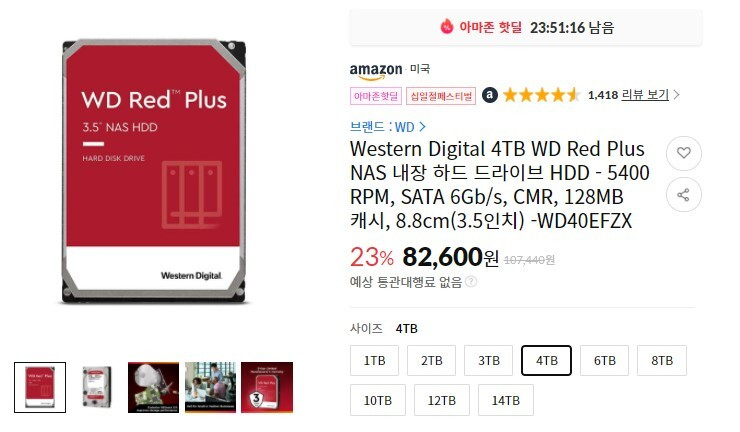
Task: Click the star rating icons
Action: click(x=541, y=95)
